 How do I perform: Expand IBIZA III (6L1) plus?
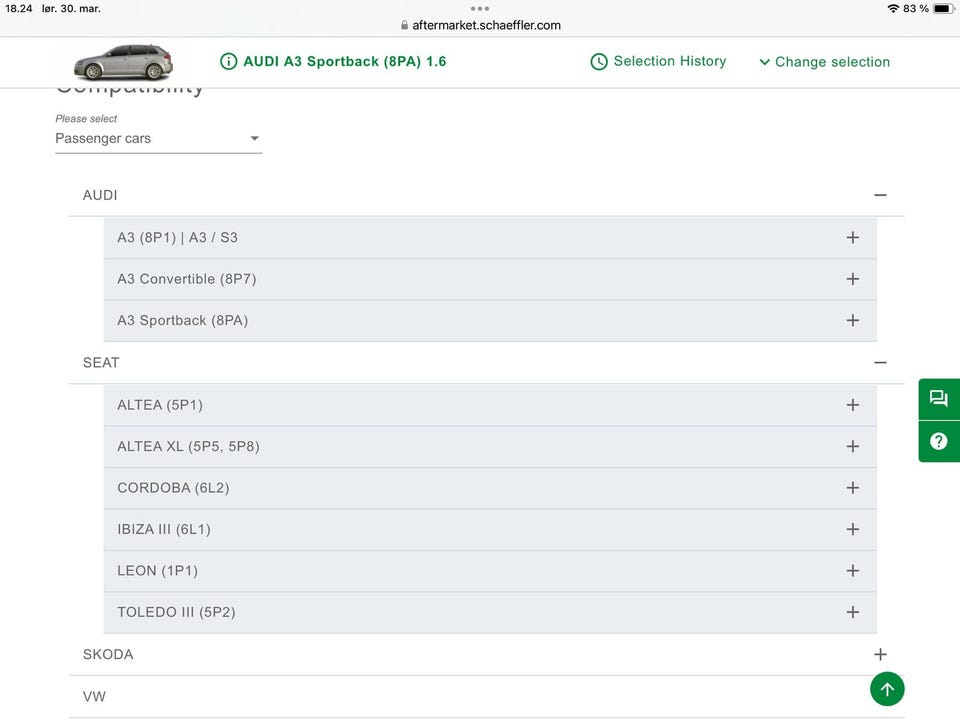click(853, 529)
